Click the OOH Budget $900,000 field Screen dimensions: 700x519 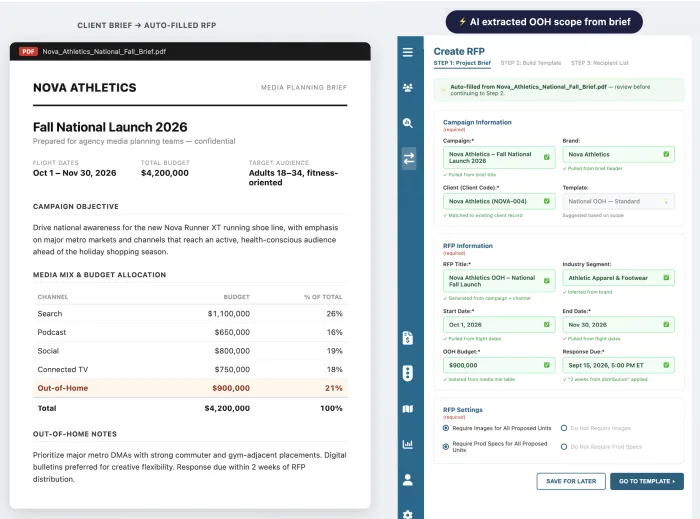pos(499,365)
